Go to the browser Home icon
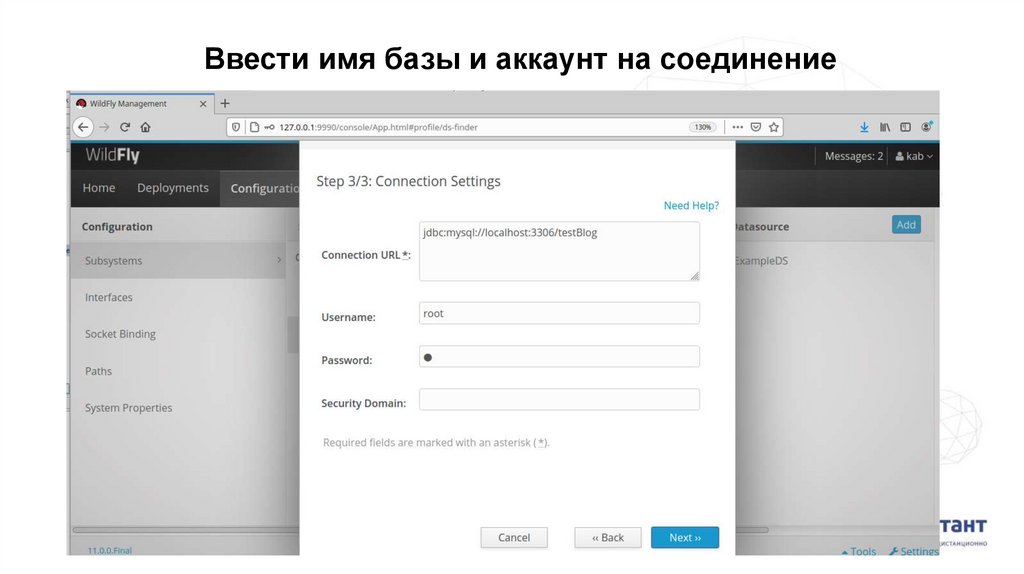 click(x=146, y=127)
